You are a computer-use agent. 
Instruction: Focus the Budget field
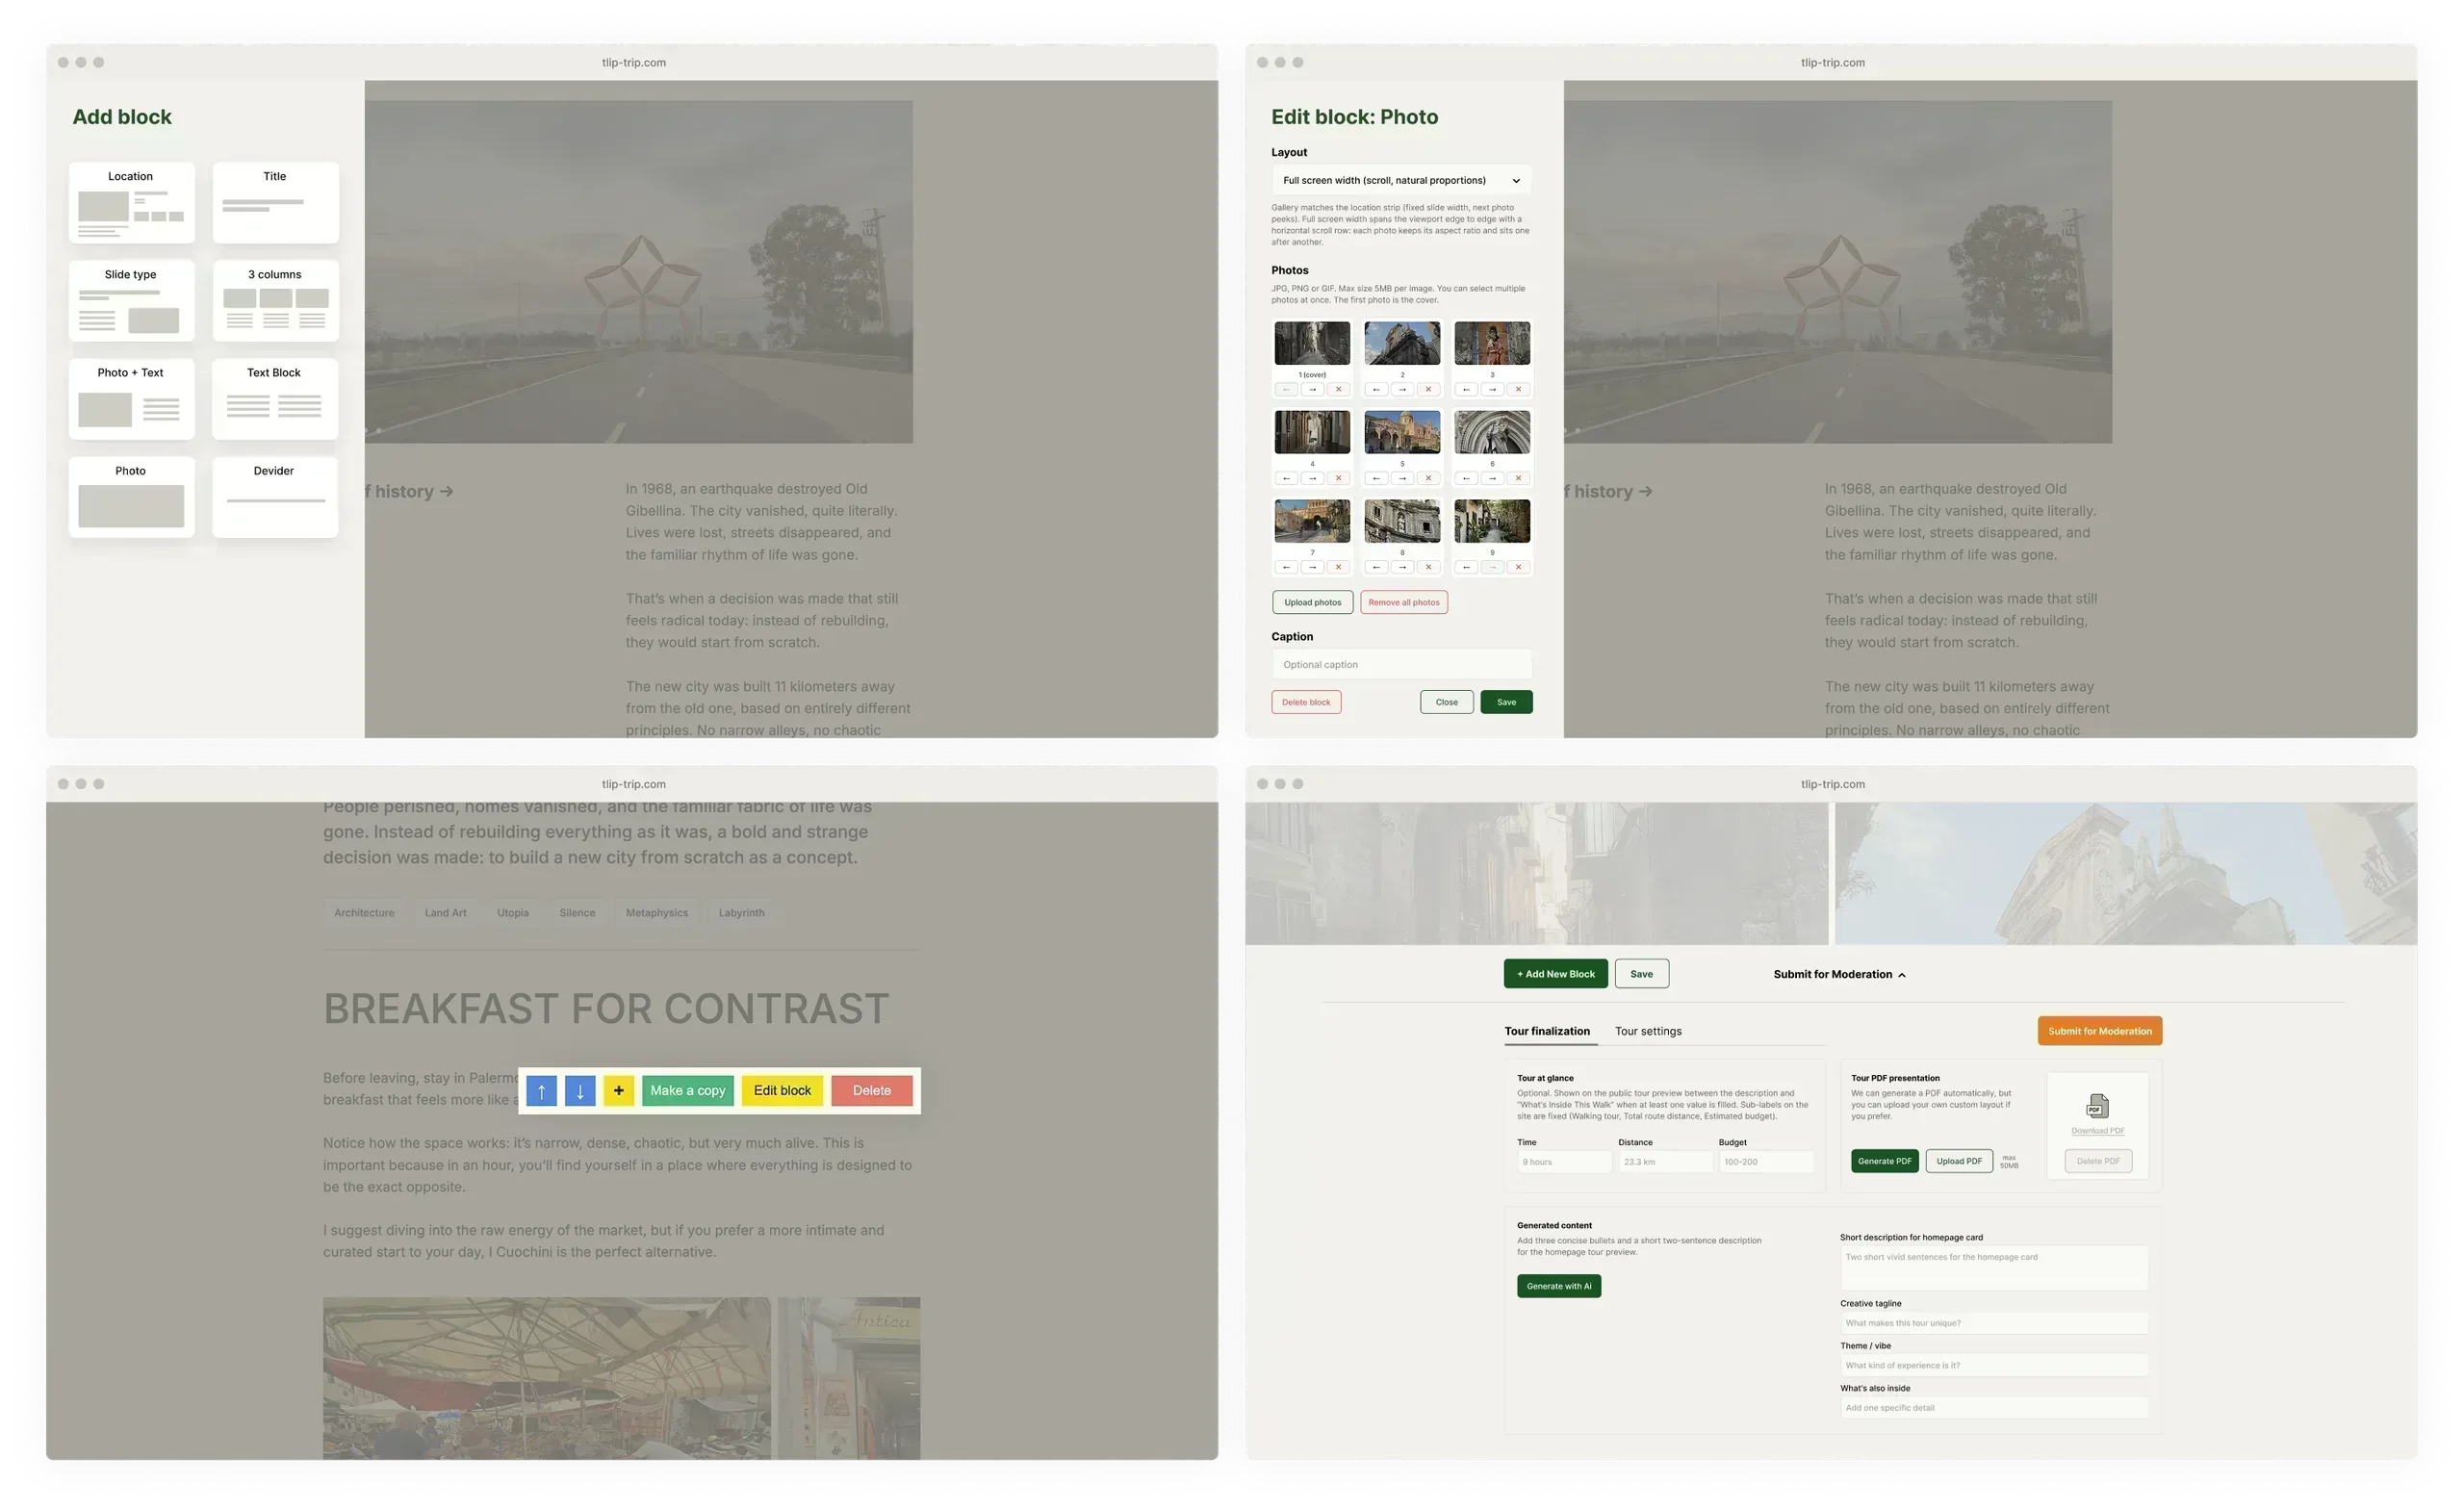pos(1765,1162)
